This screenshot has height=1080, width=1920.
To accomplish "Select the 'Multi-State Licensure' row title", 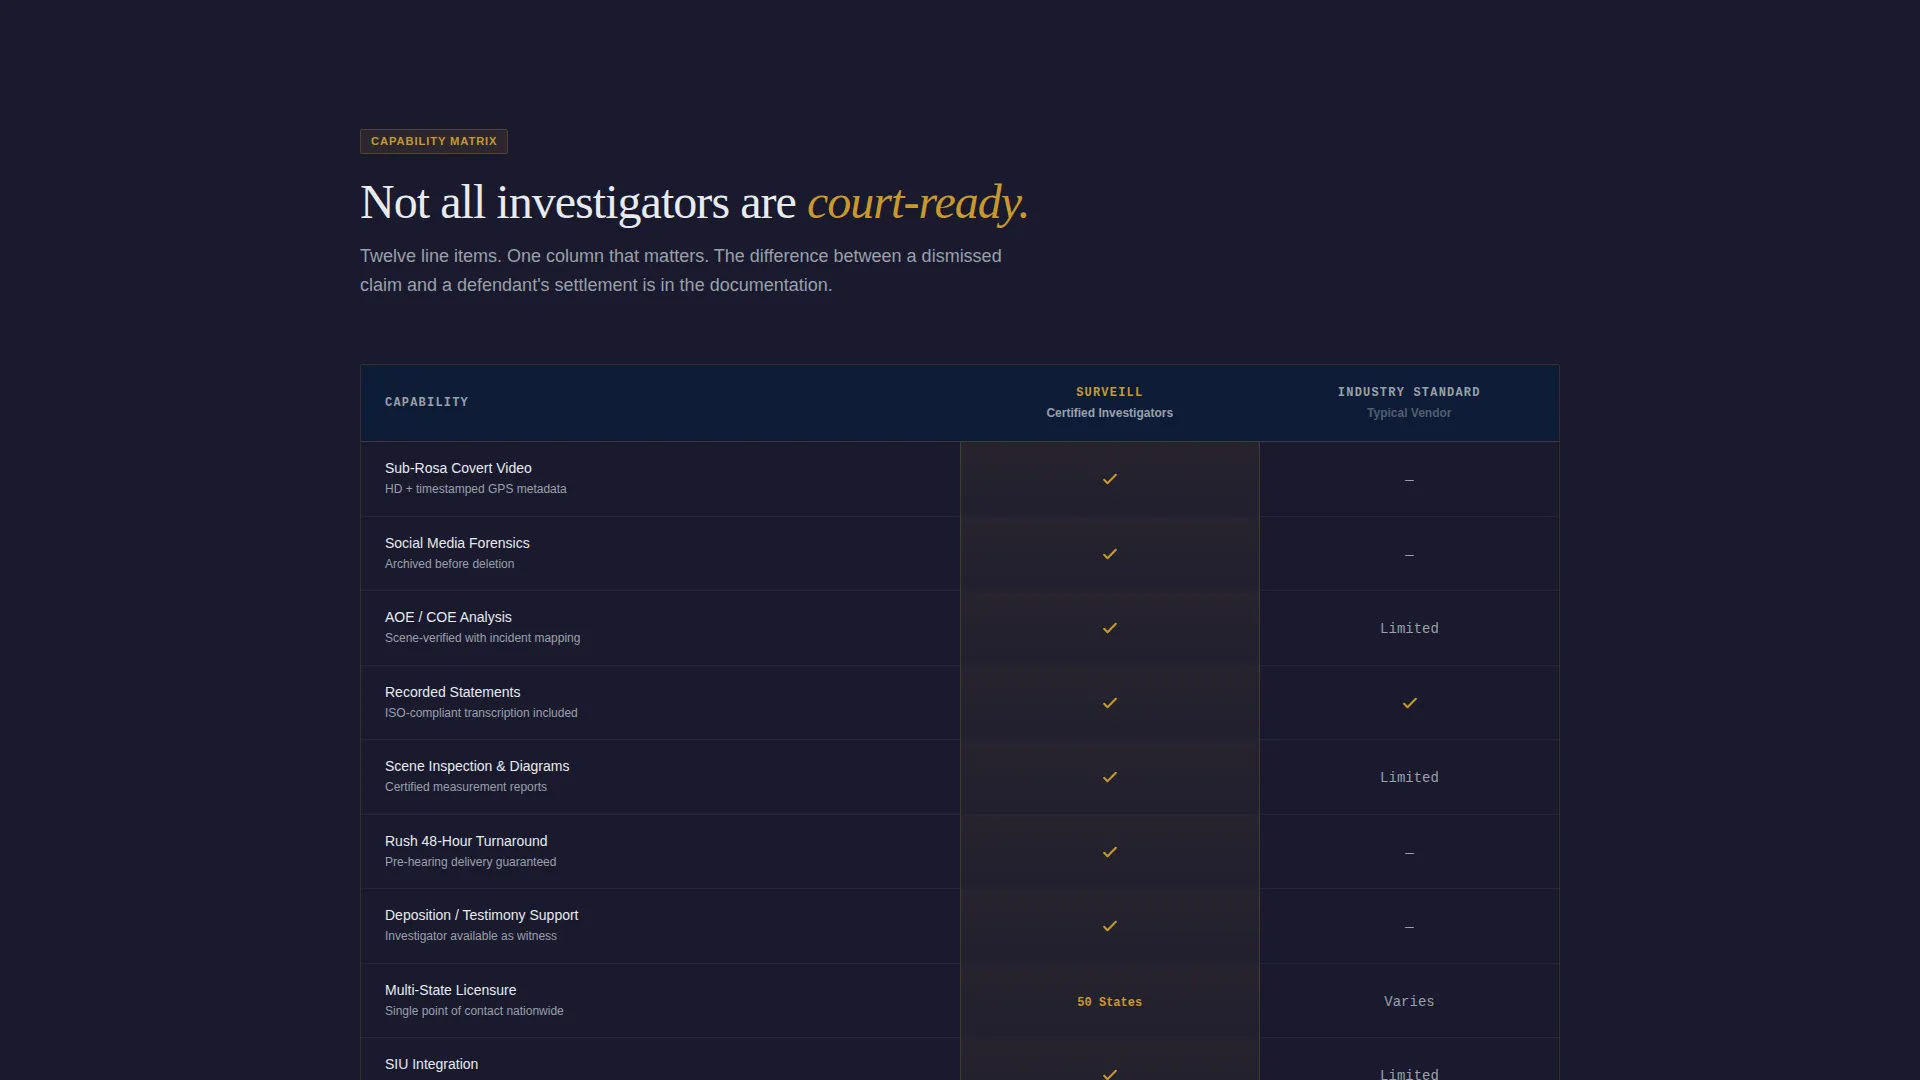I will click(450, 990).
